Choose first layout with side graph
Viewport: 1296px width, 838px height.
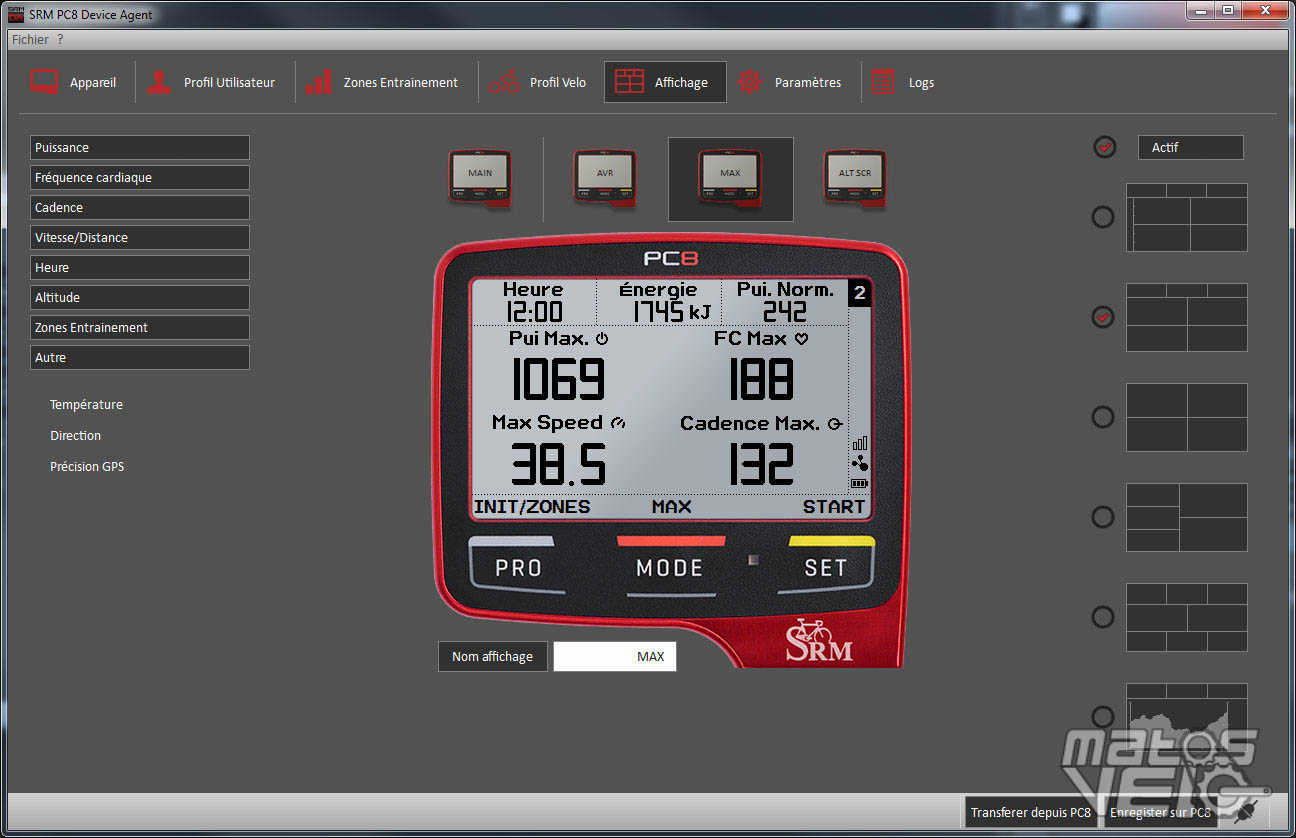(1186, 217)
